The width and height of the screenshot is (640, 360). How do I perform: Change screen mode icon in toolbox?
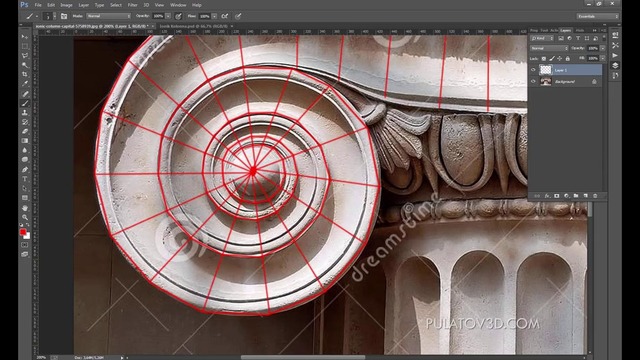[x=24, y=254]
